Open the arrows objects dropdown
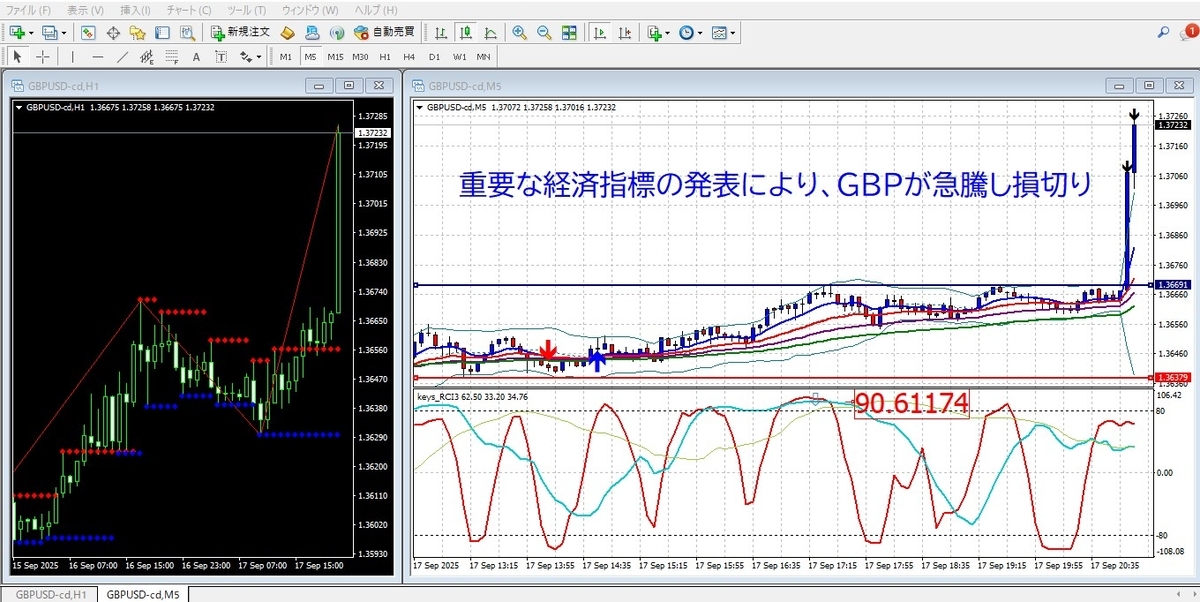This screenshot has width=1200, height=602. pyautogui.click(x=250, y=57)
